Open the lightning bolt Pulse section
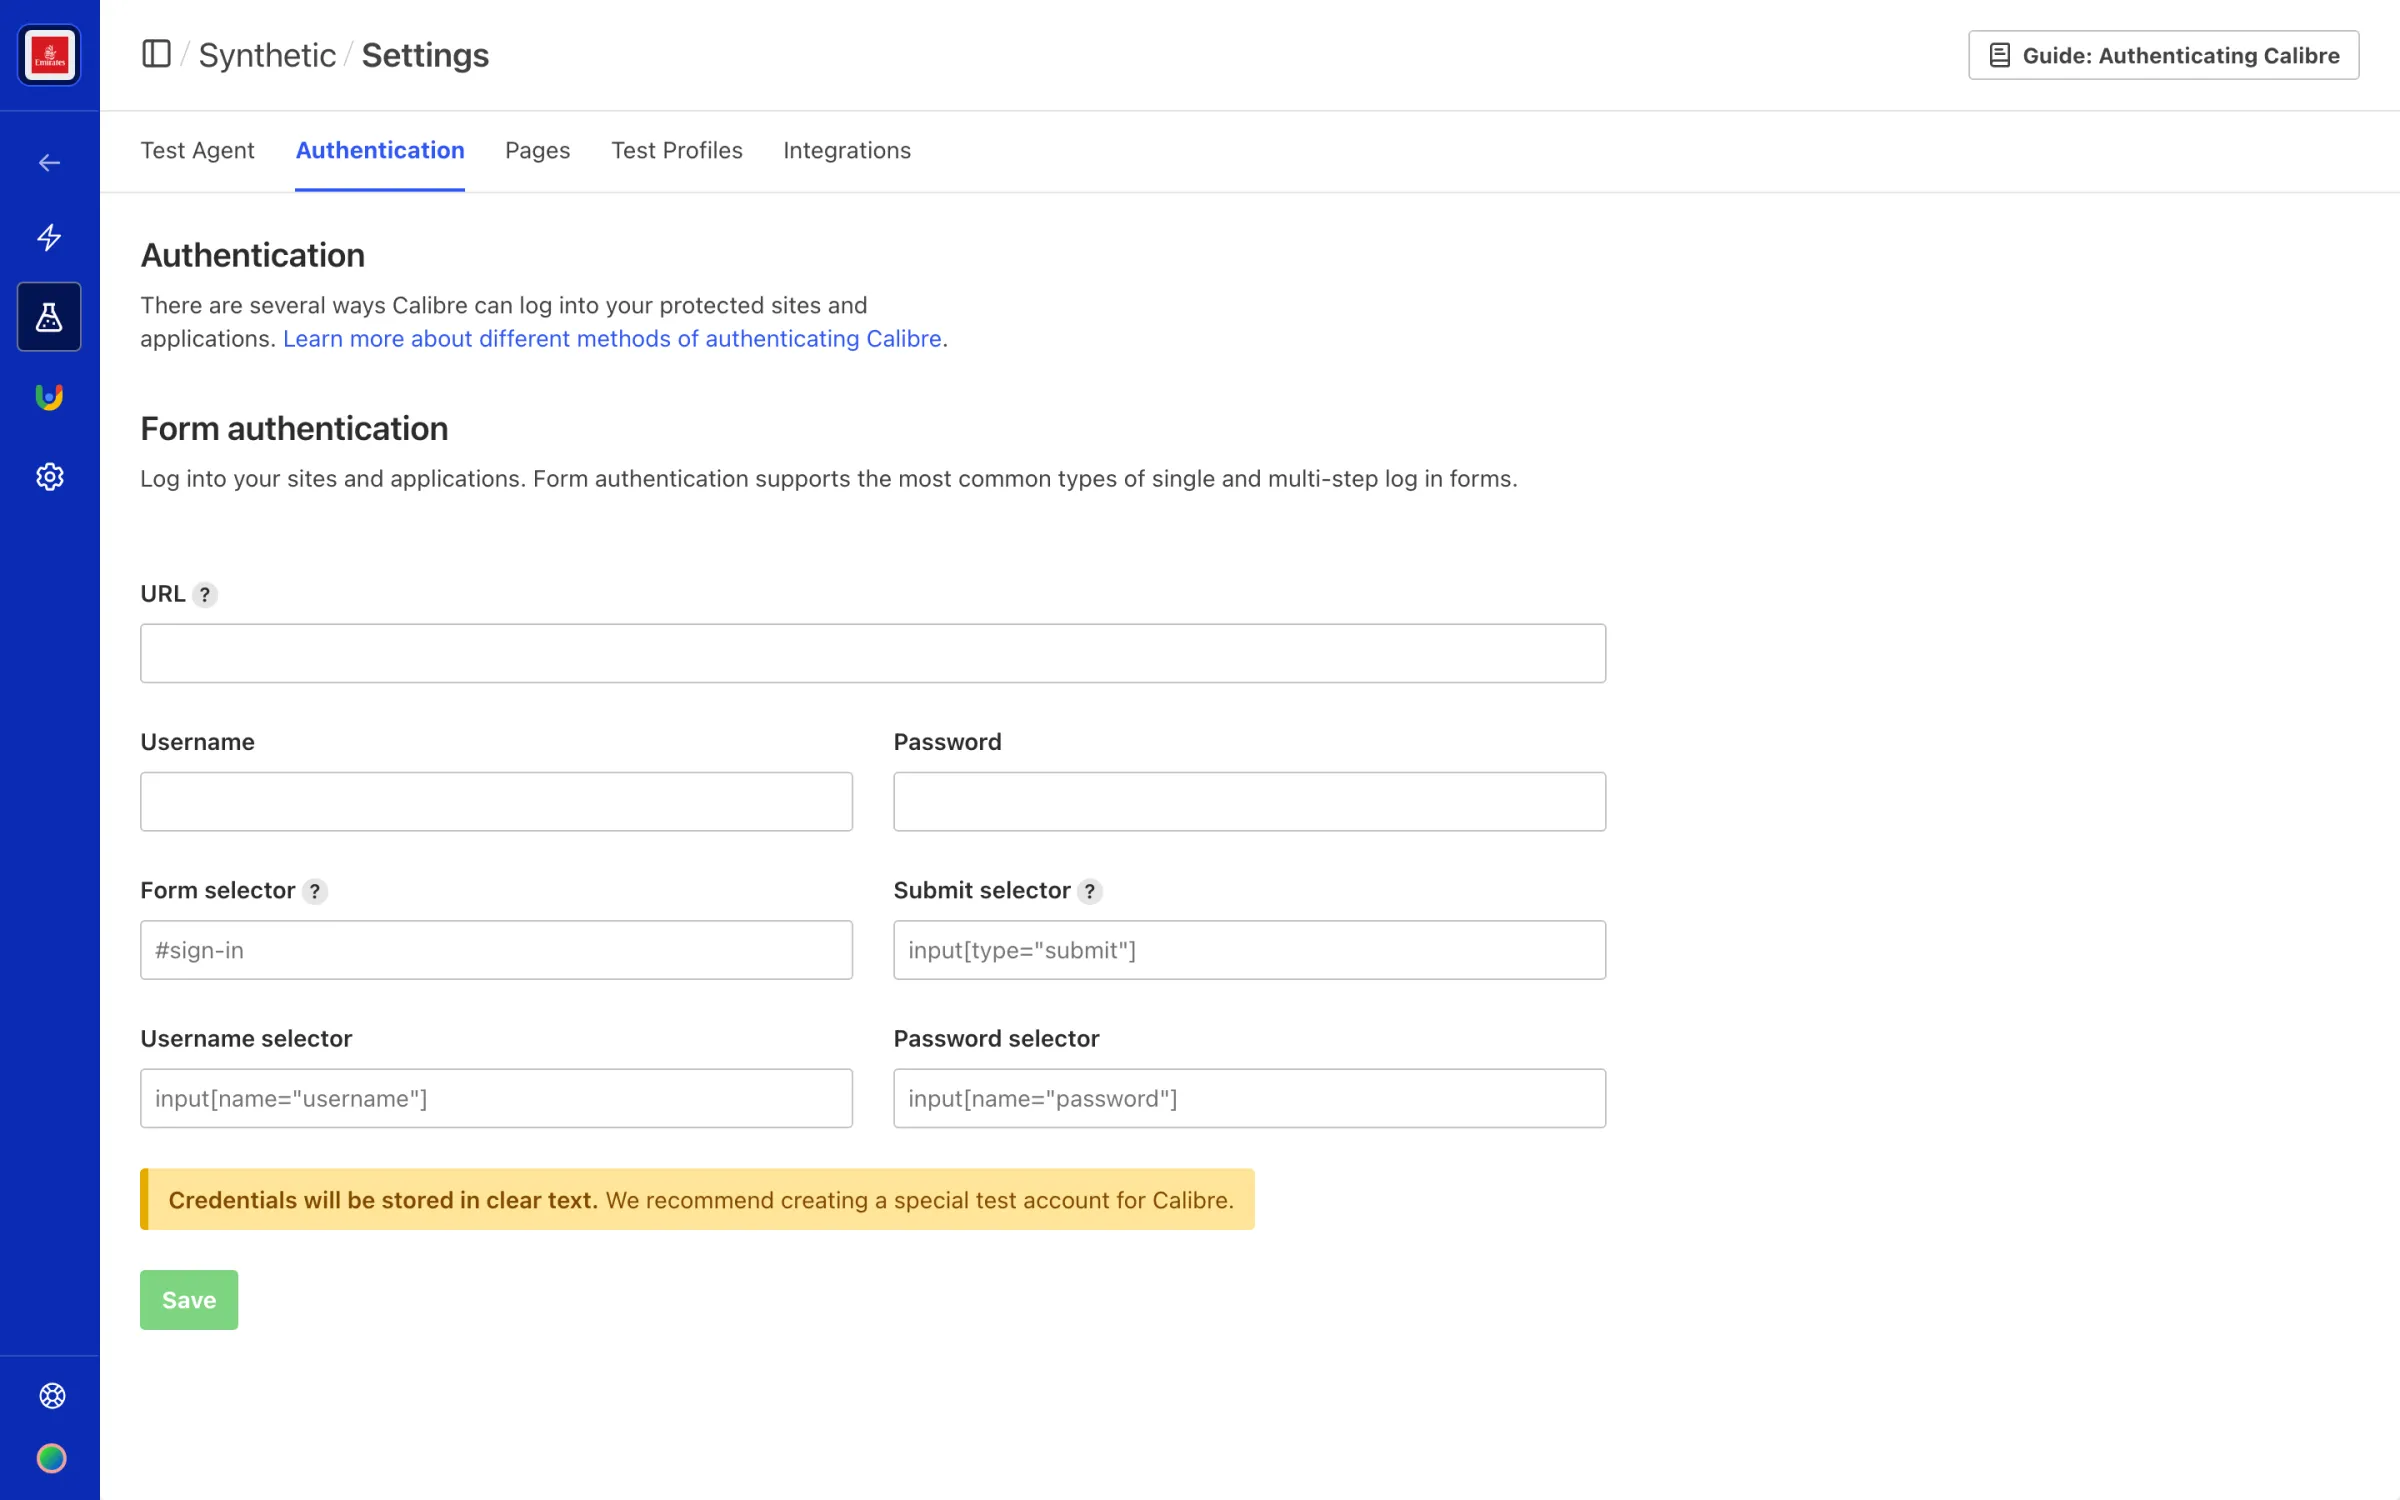Image resolution: width=2400 pixels, height=1500 pixels. point(49,237)
